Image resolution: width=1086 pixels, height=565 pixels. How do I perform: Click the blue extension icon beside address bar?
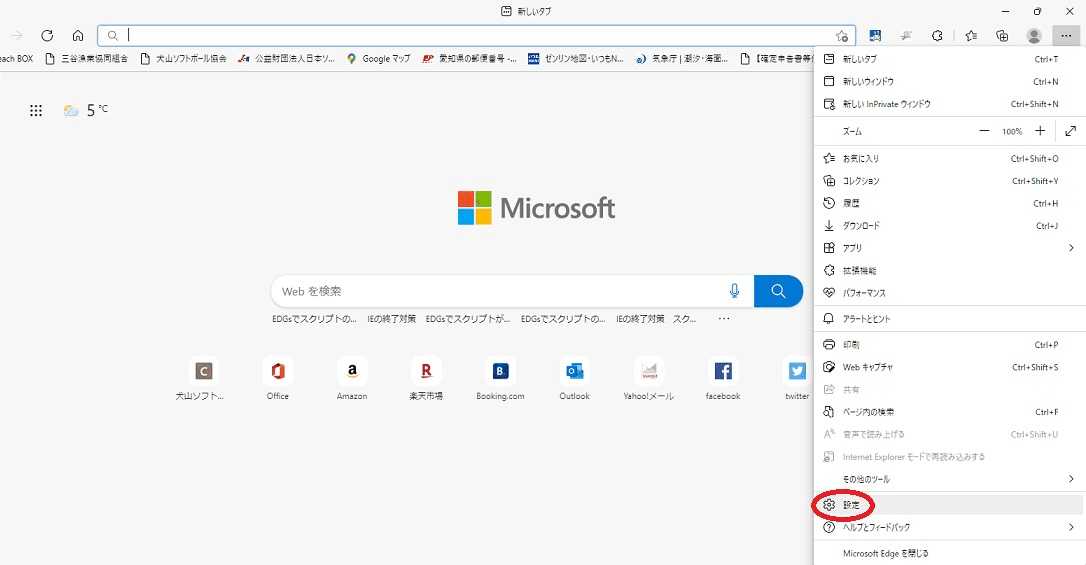tap(875, 35)
